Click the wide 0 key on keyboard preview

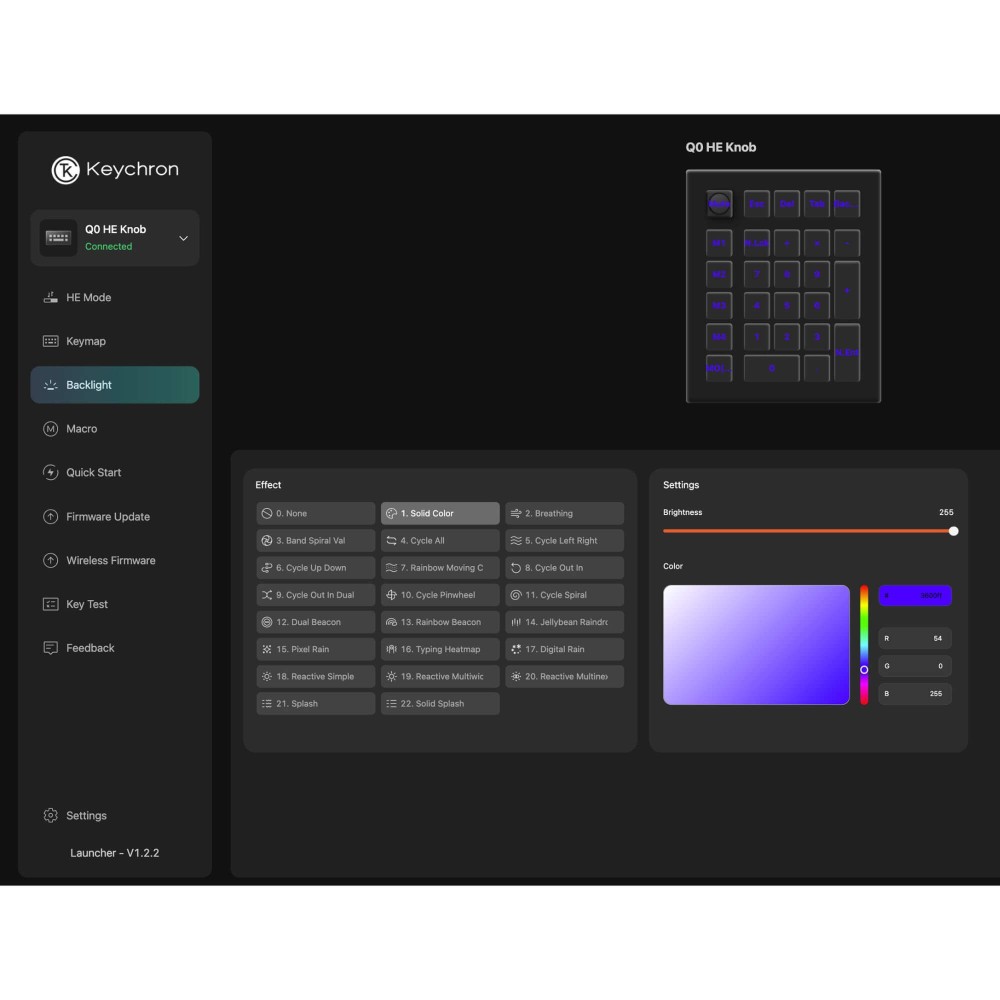(772, 368)
